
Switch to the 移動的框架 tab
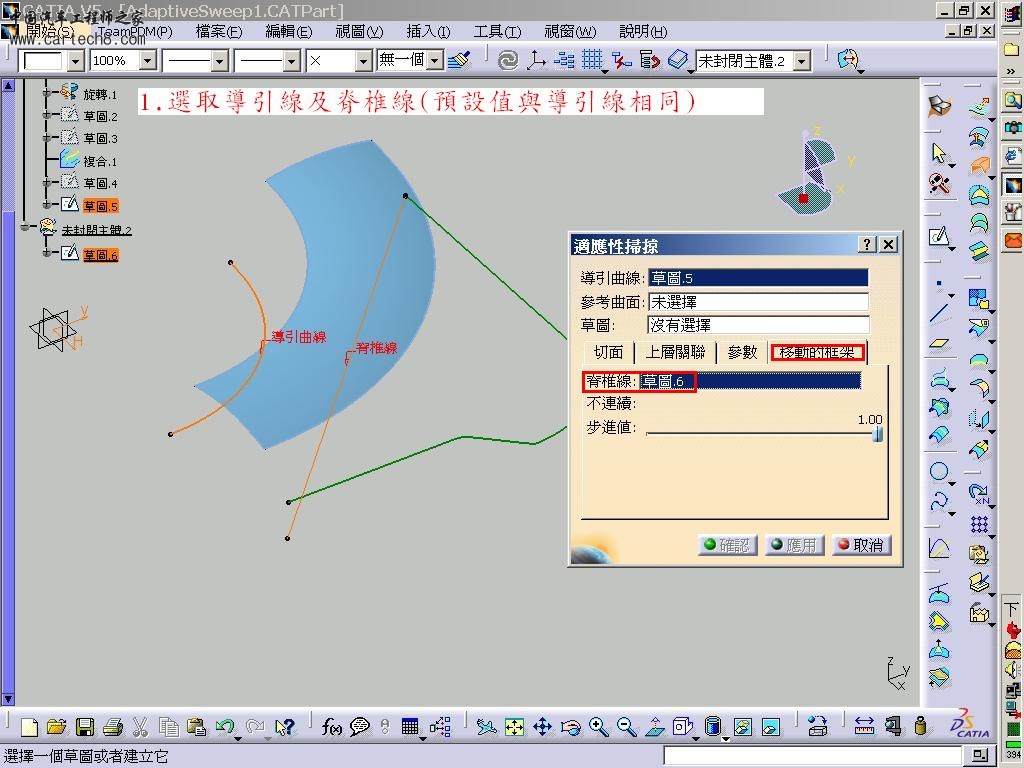coord(818,353)
